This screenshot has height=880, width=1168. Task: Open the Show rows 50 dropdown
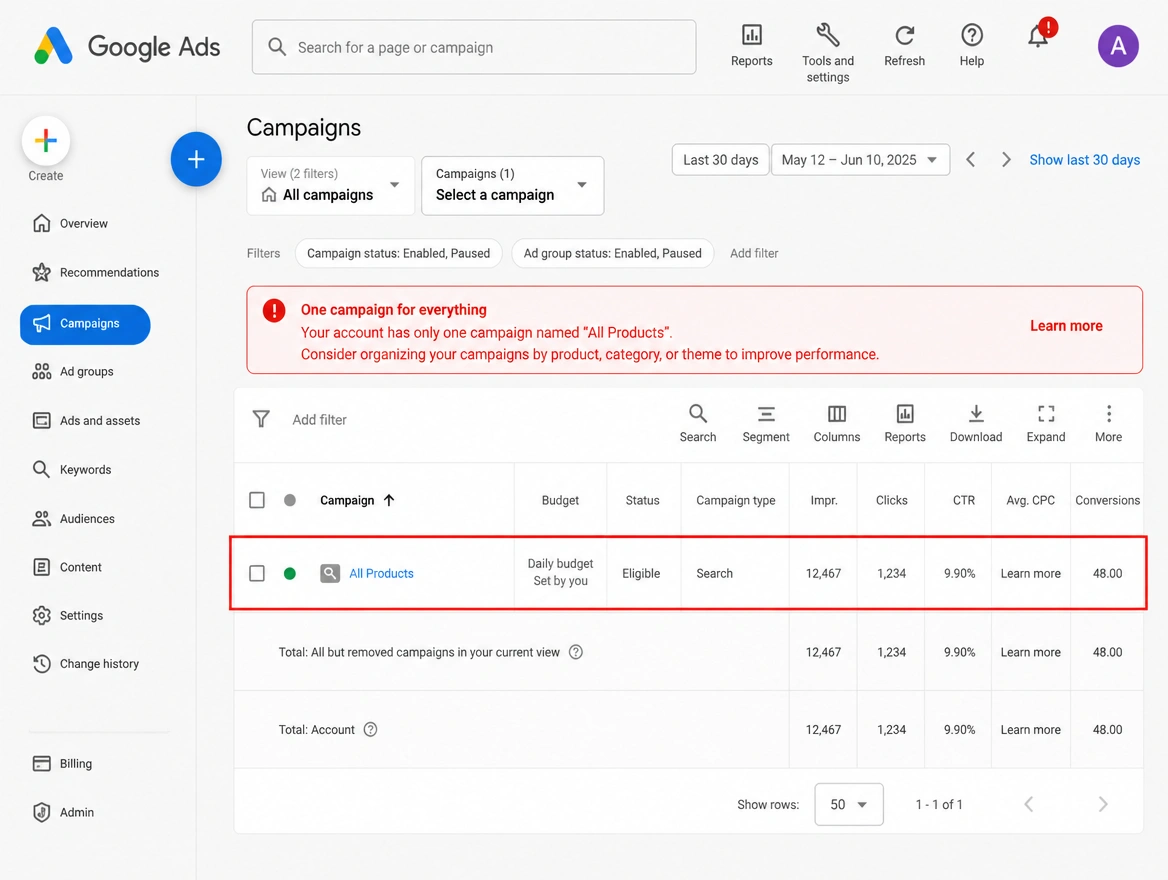point(849,804)
